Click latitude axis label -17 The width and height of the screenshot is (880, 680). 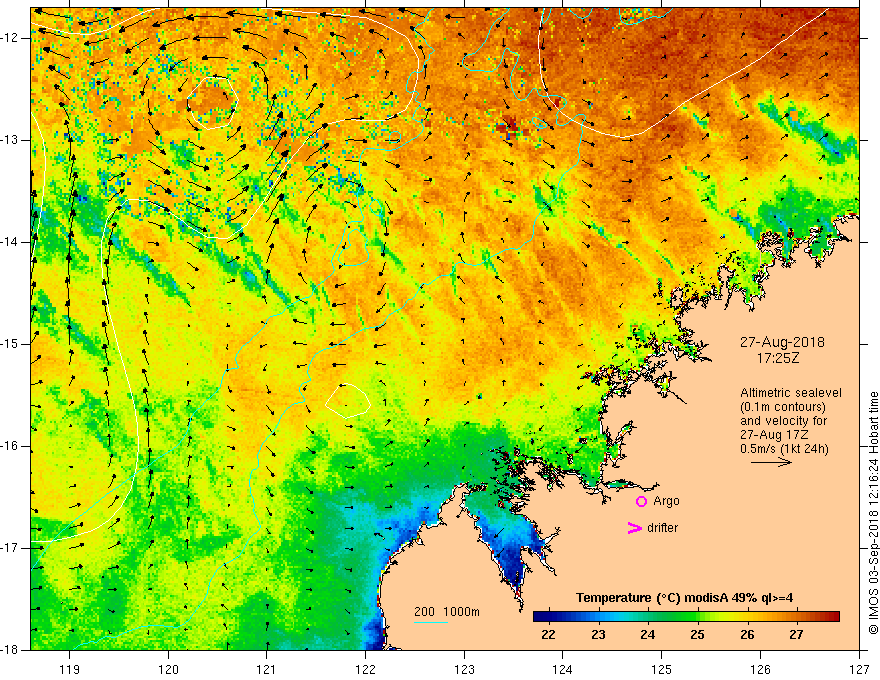click(x=9, y=548)
